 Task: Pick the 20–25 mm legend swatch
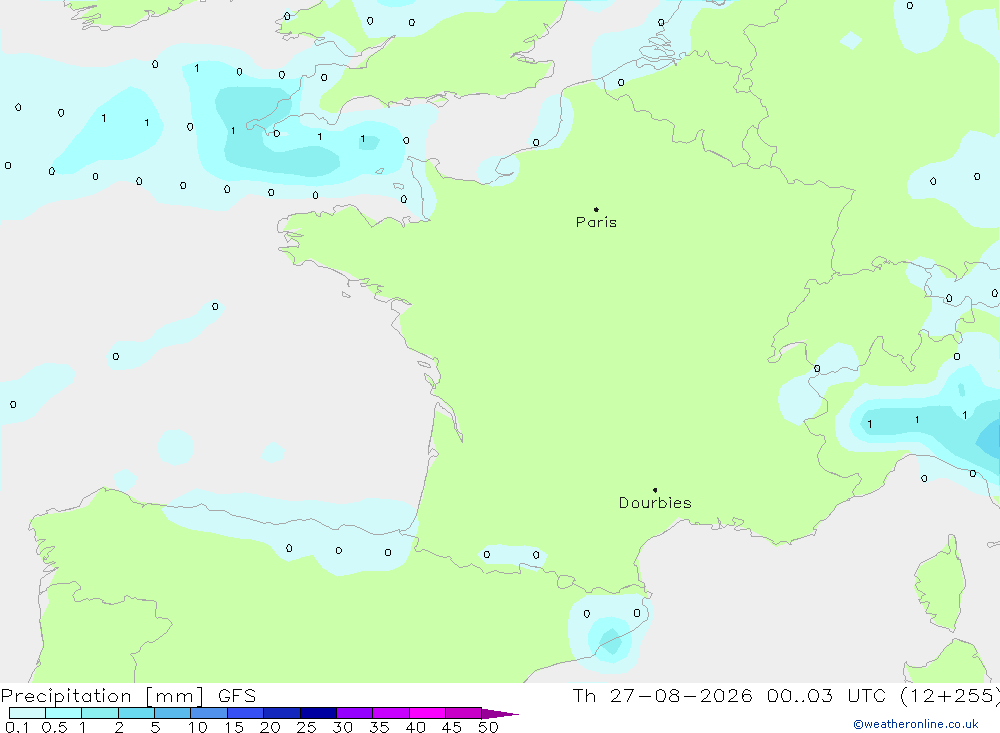pyautogui.click(x=282, y=713)
